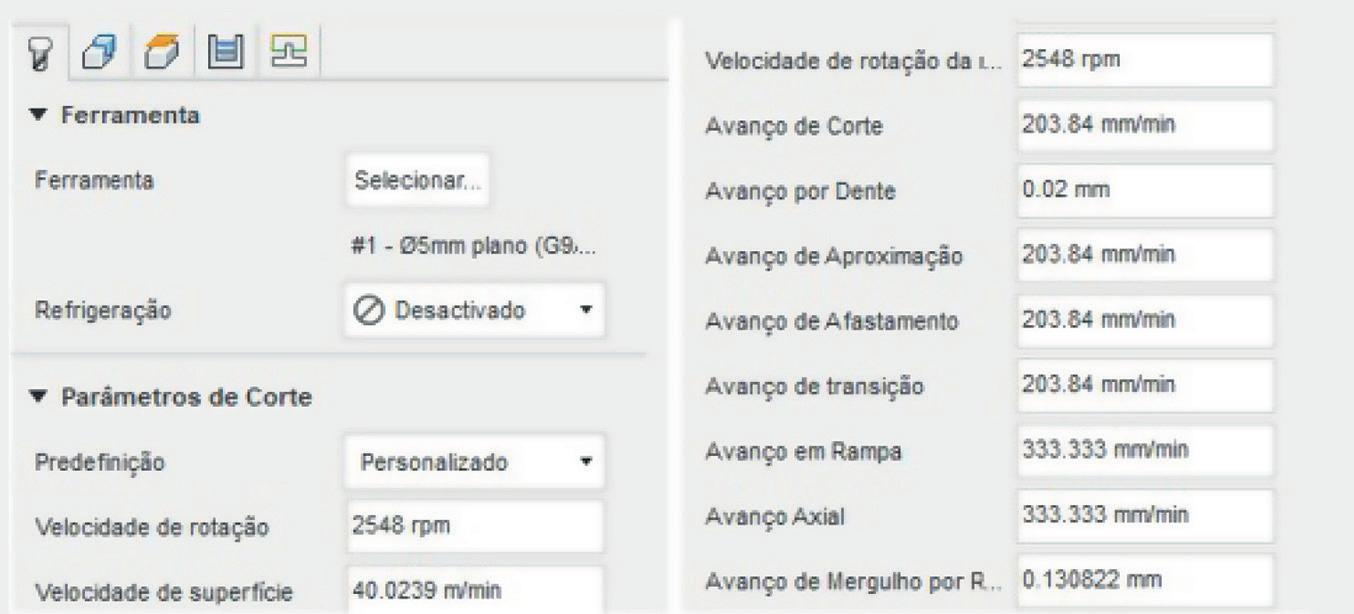
Task: Collapse the Parâmetros de Corte section
Action: pyautogui.click(x=41, y=397)
